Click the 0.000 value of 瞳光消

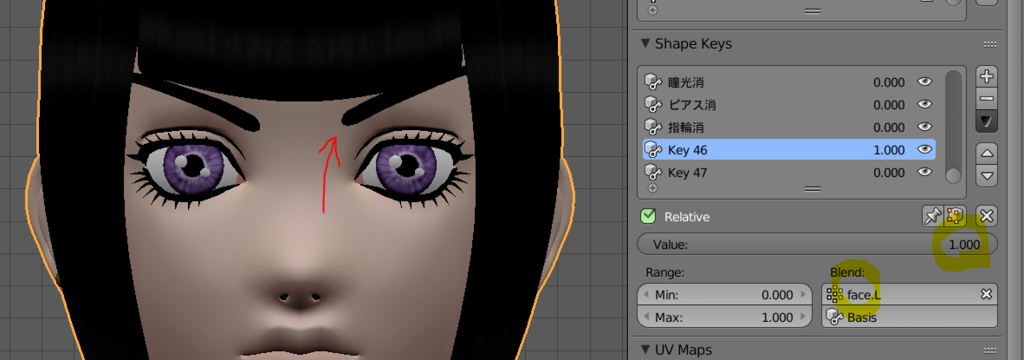(x=889, y=82)
